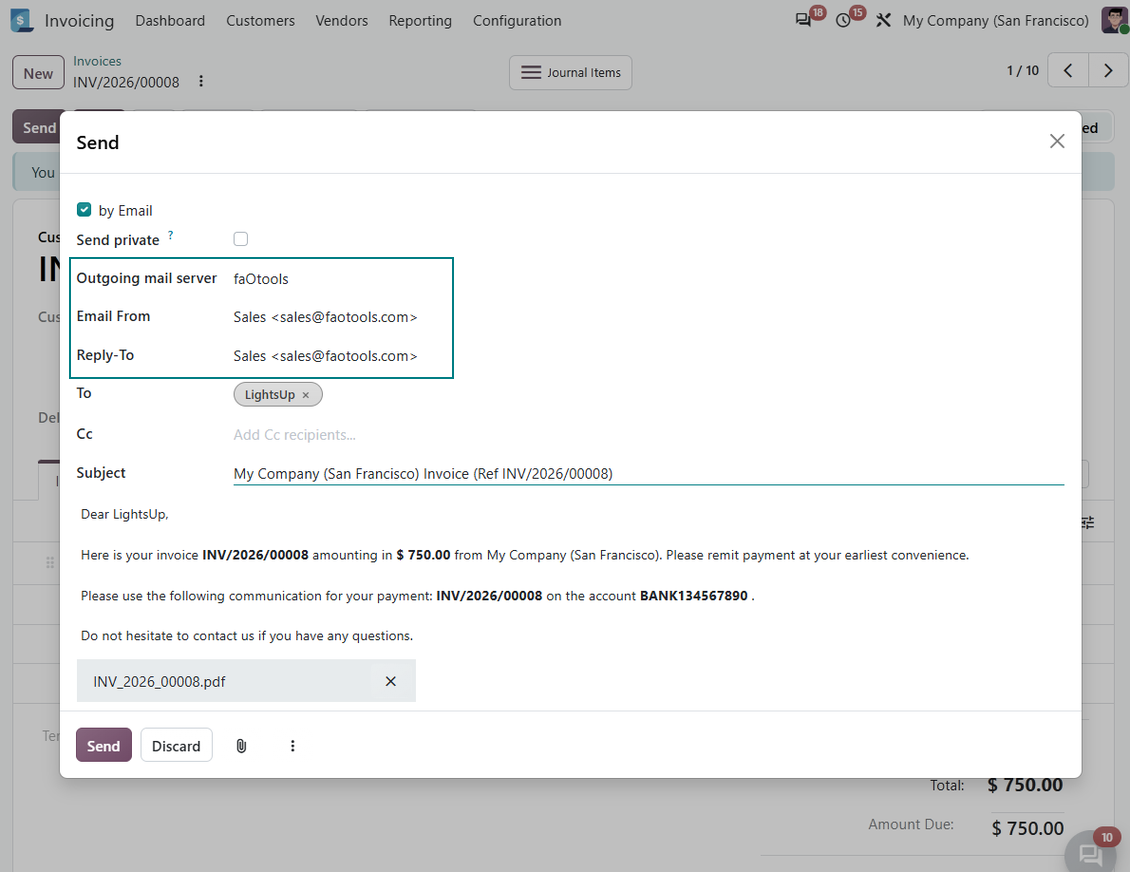Image resolution: width=1130 pixels, height=872 pixels.
Task: Open the Invoicing app home icon
Action: tap(22, 20)
